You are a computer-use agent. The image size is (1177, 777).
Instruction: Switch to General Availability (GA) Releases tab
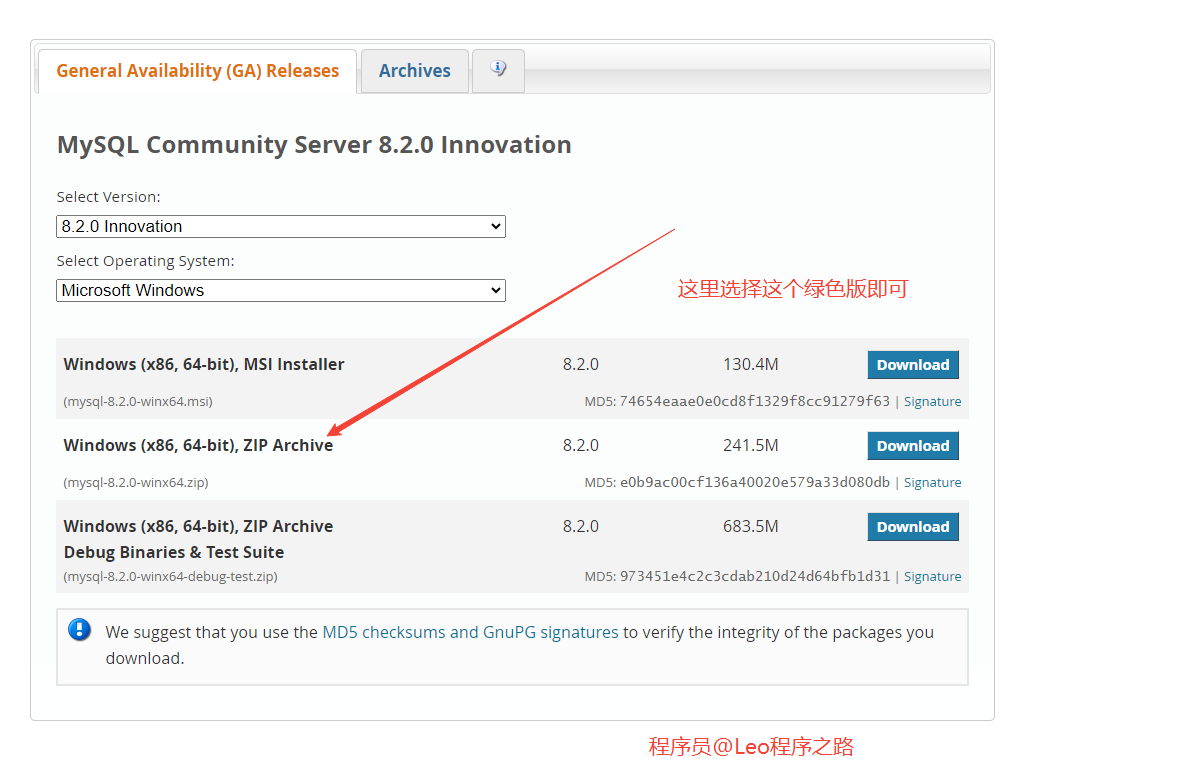click(197, 71)
